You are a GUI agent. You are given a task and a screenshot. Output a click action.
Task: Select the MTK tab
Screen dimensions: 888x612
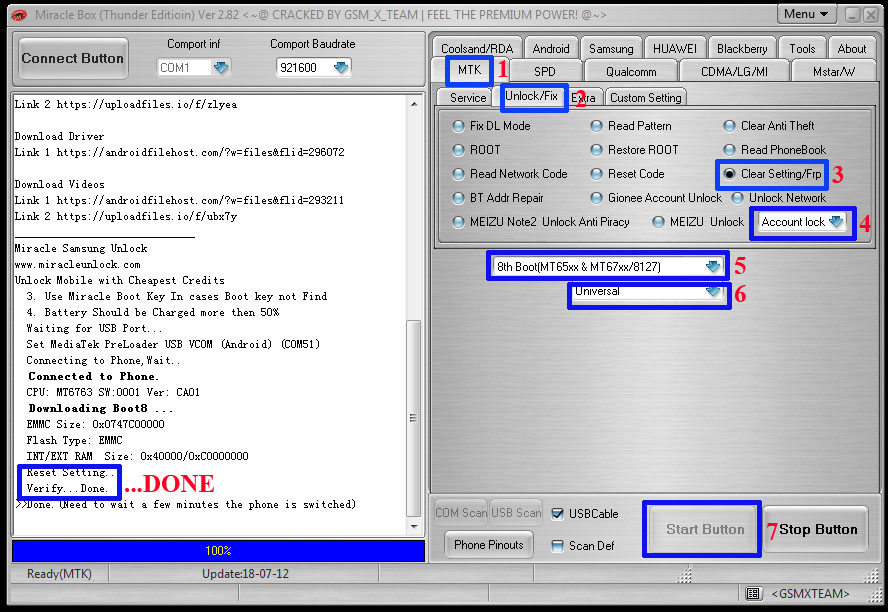click(x=469, y=70)
